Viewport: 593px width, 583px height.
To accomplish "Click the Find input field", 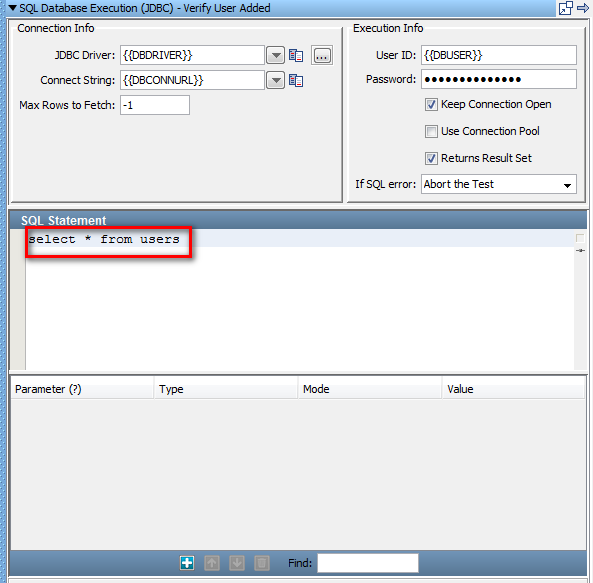I will tap(368, 563).
